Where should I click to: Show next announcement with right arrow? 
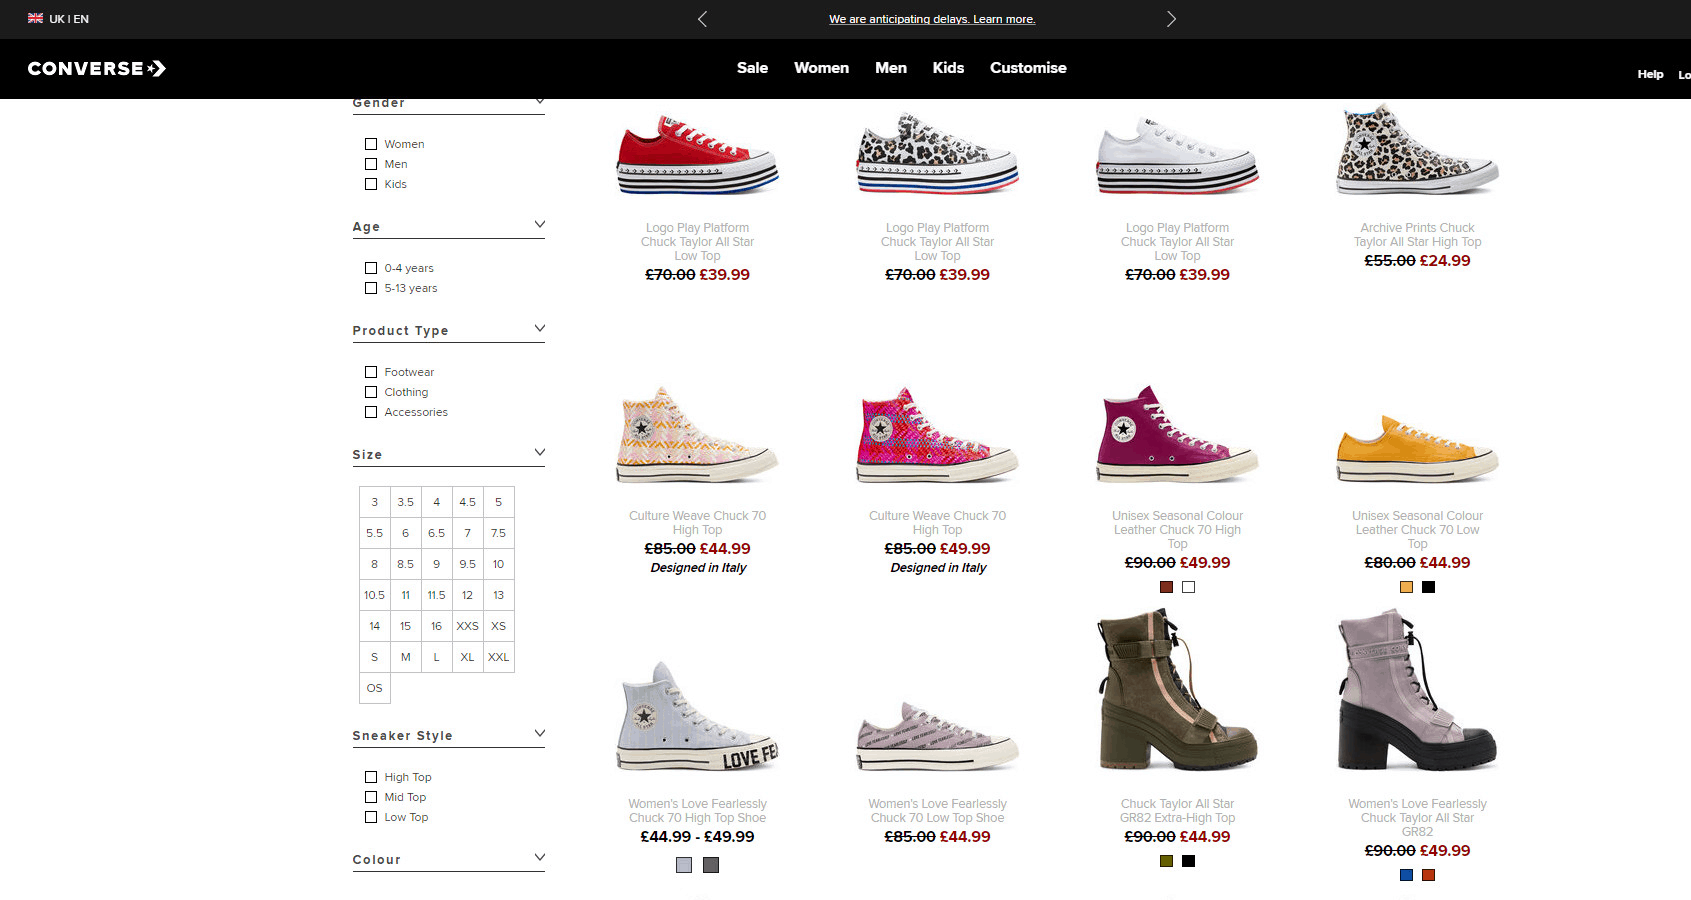click(1171, 19)
